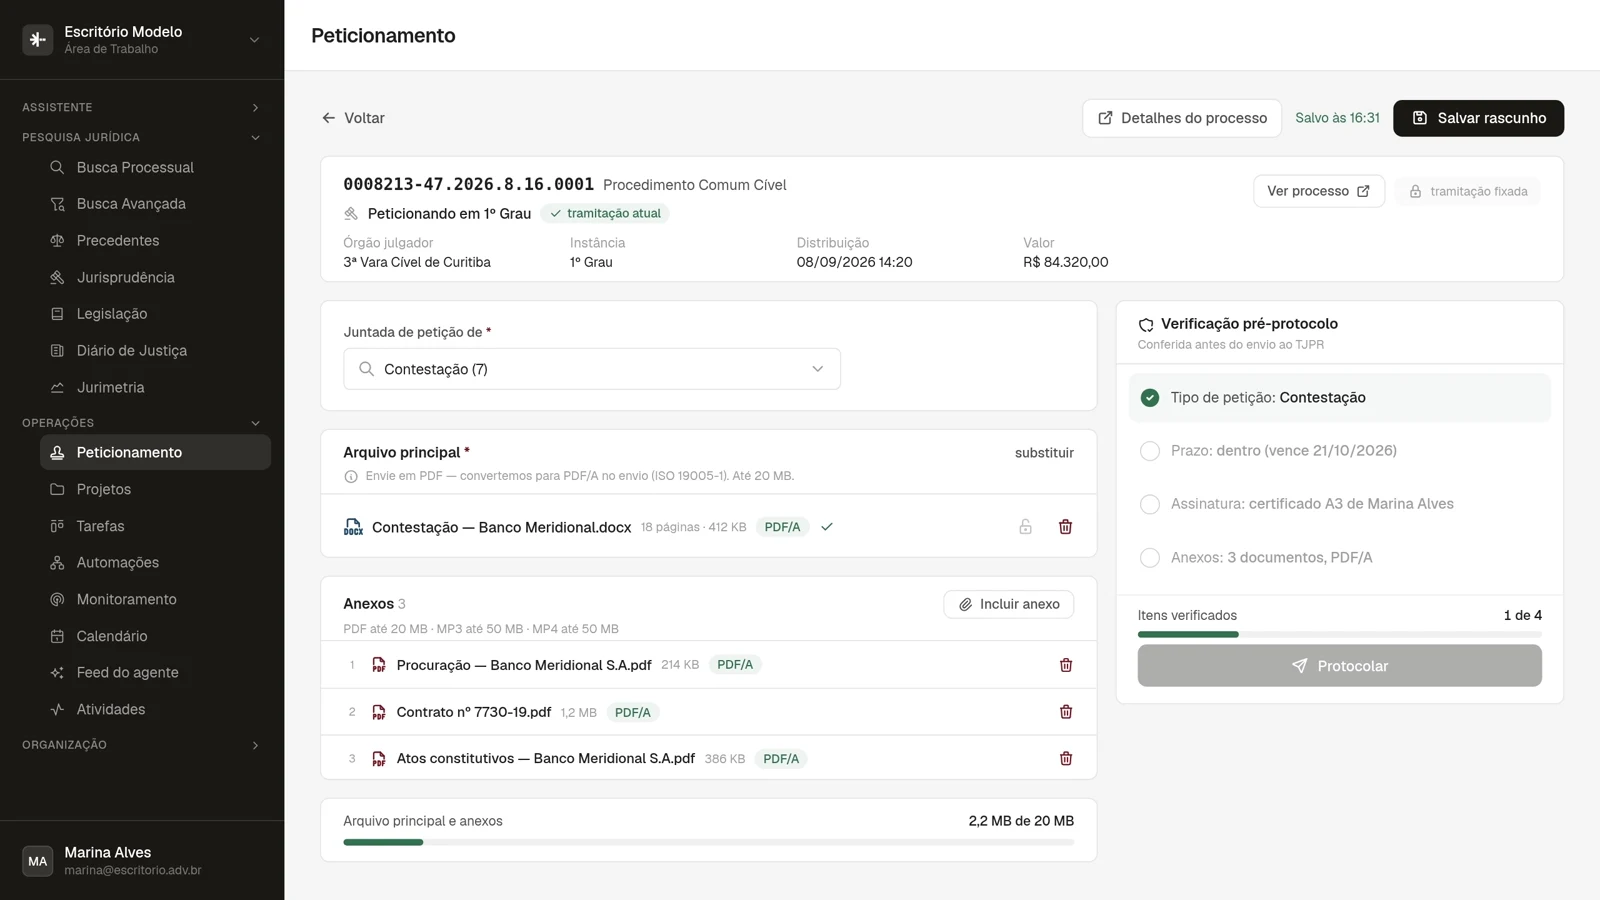Image resolution: width=1600 pixels, height=900 pixels.
Task: Click the substituir link for main file
Action: click(1044, 453)
